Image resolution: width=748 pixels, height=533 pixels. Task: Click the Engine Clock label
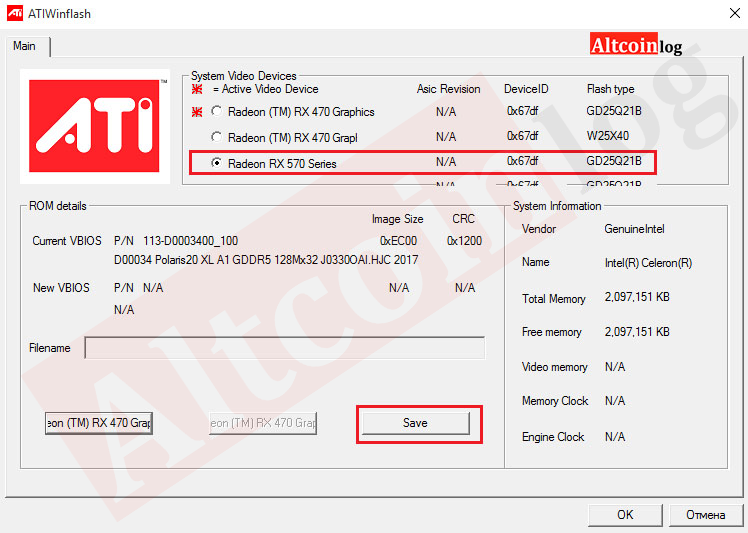(x=553, y=437)
